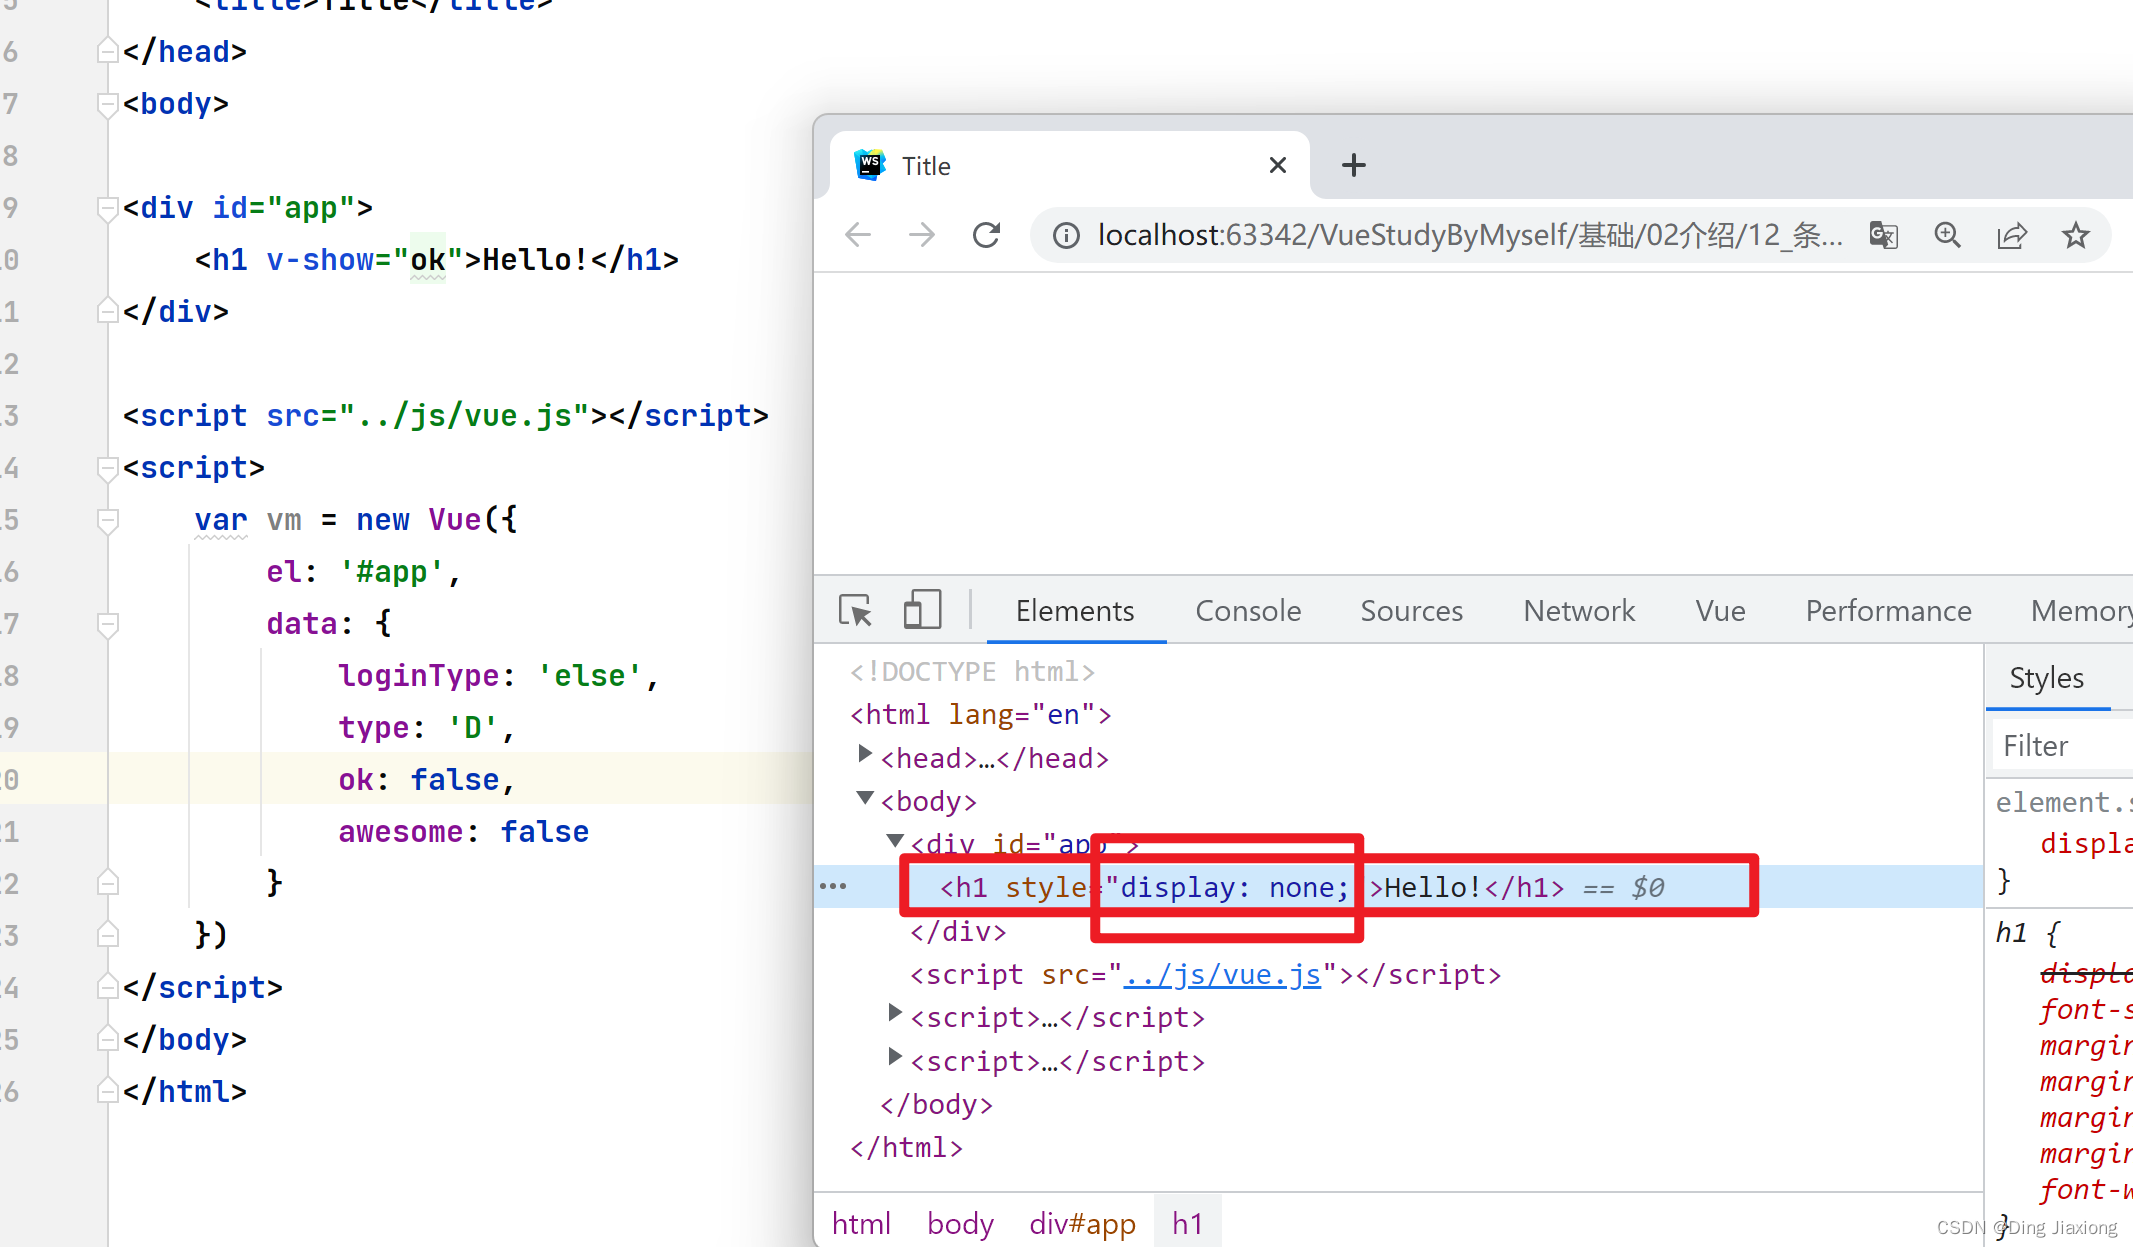Viewport: 2133px width, 1247px height.
Task: View site information icon in address bar
Action: (x=1066, y=235)
